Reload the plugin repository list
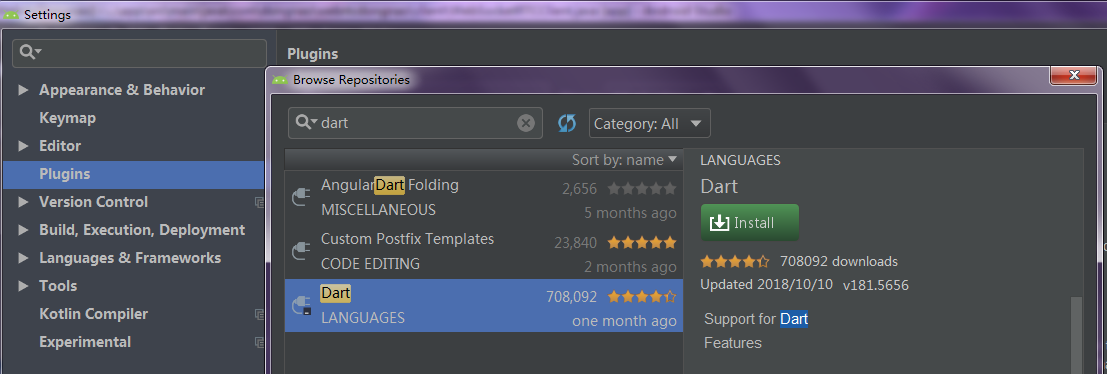 tap(566, 123)
